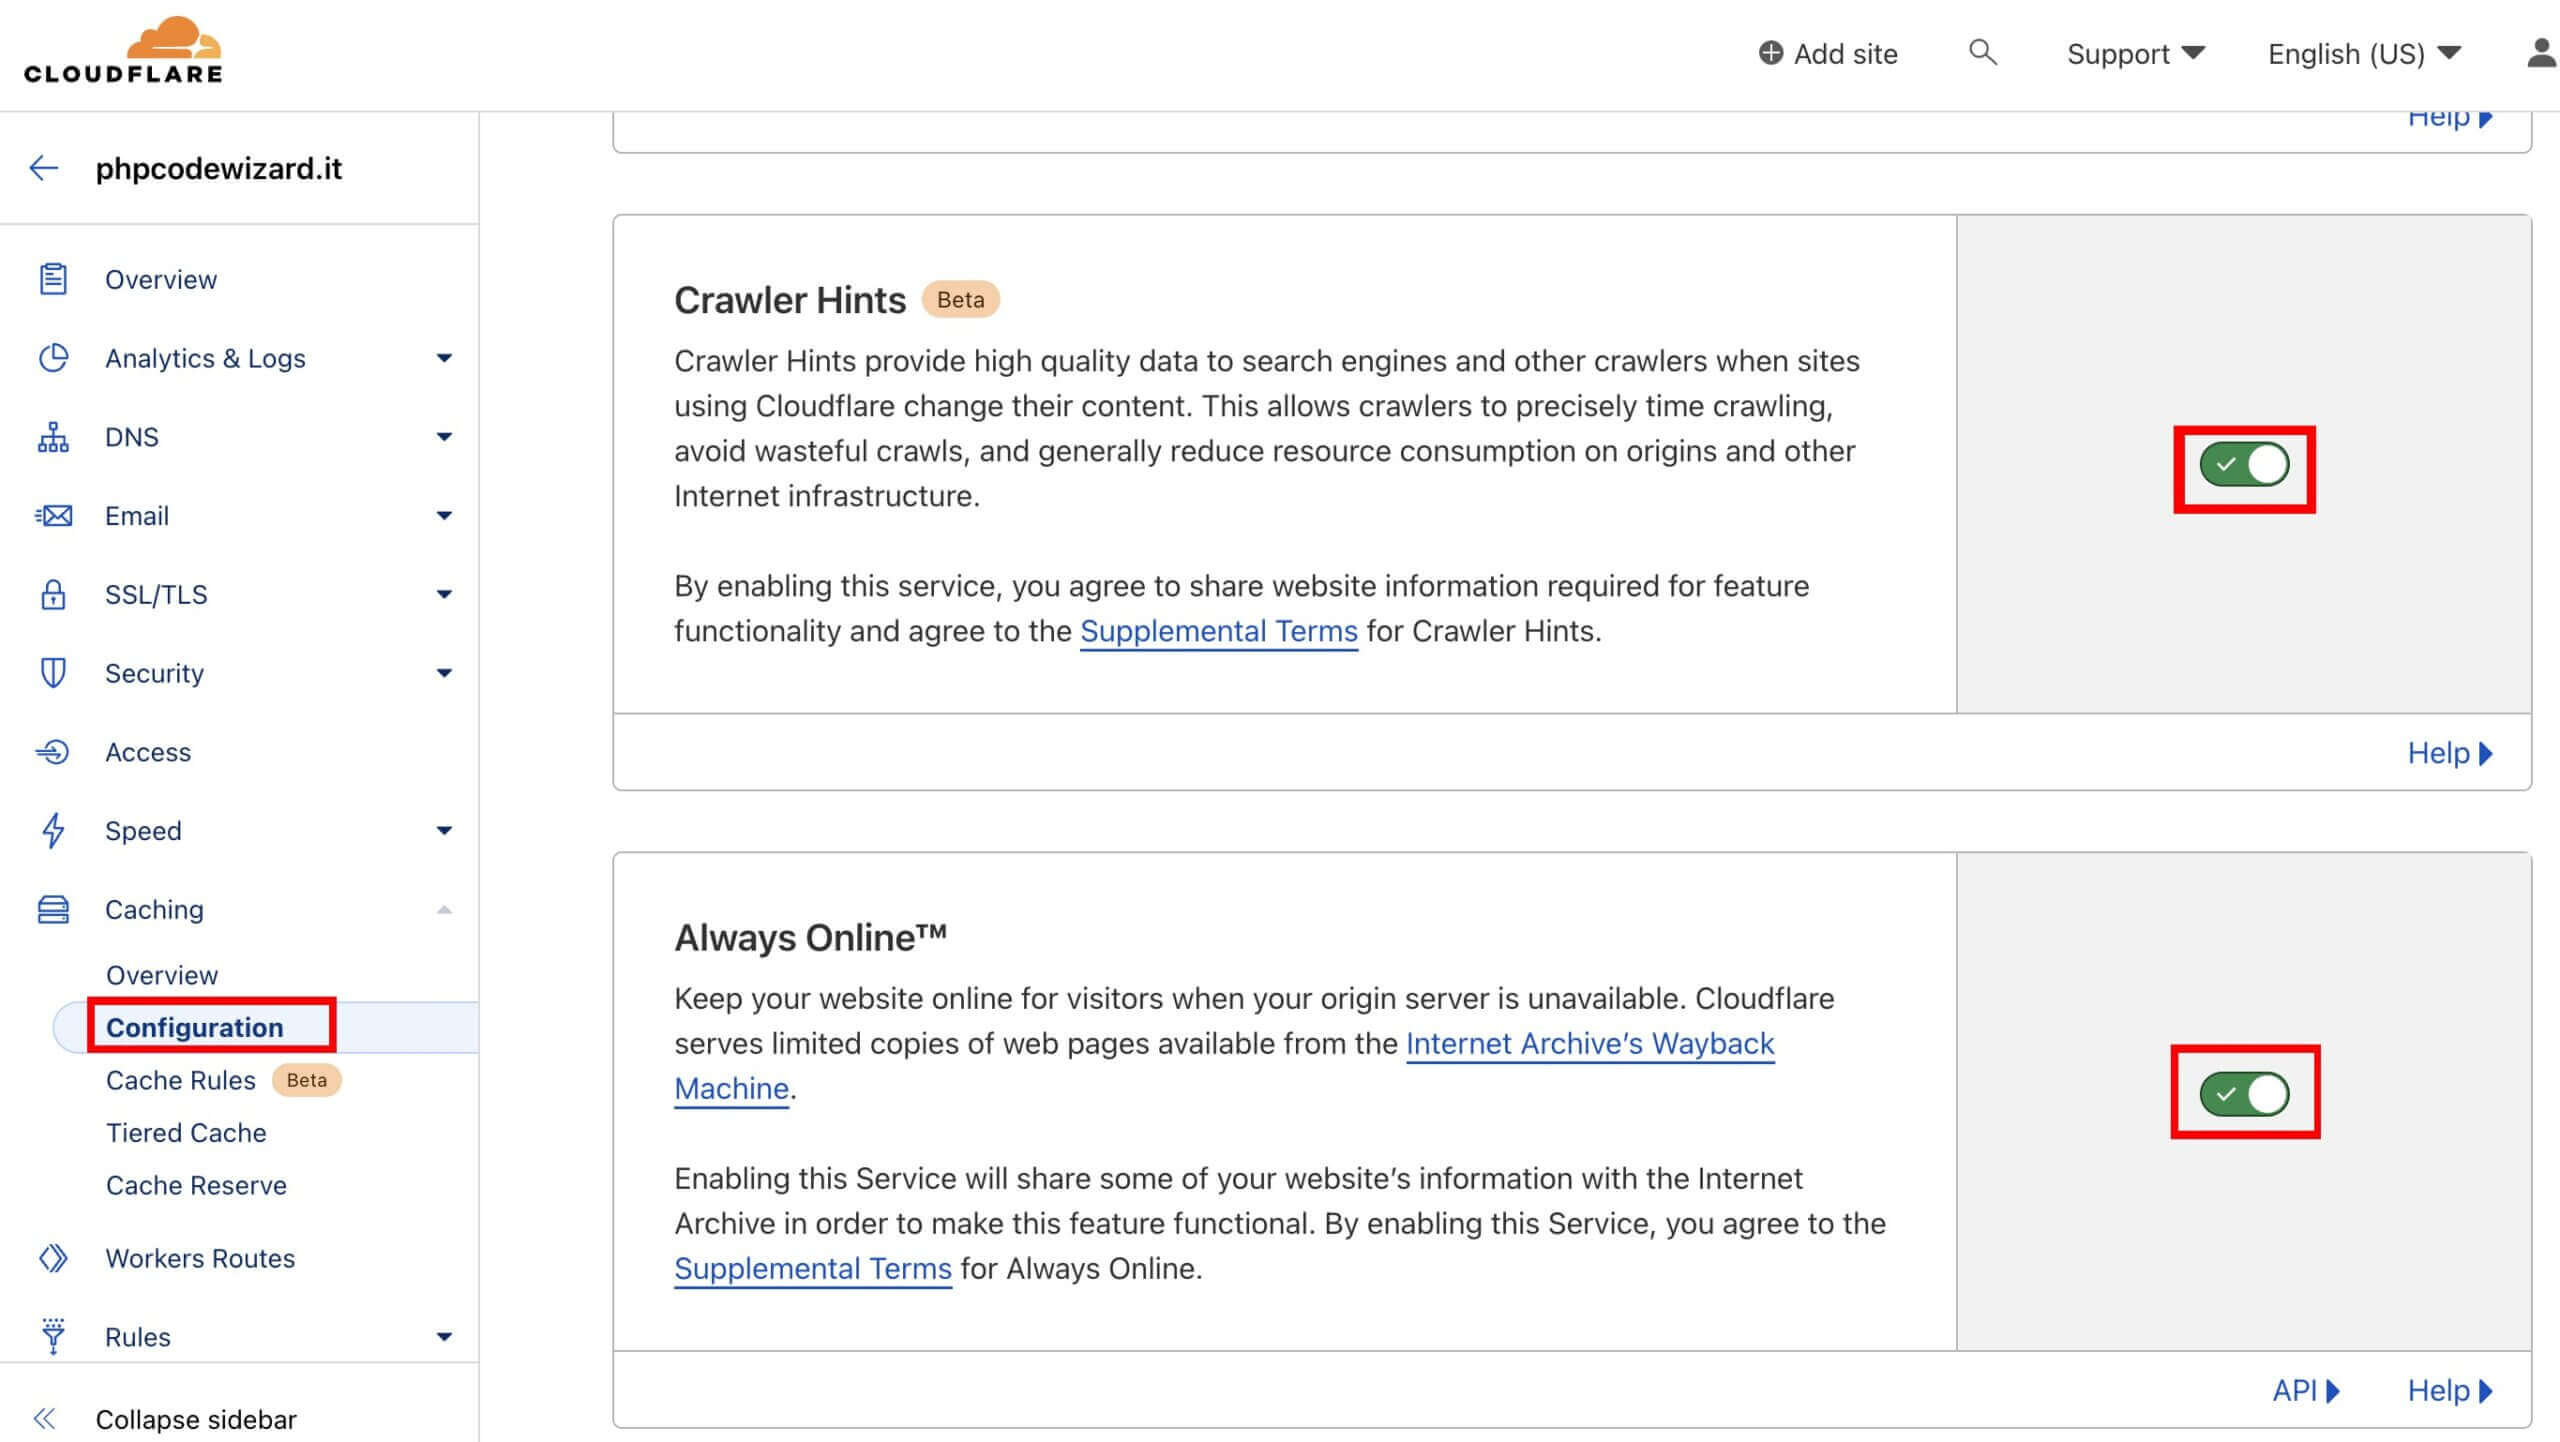Click the Analytics & Logs icon
The width and height of the screenshot is (2560, 1442).
coord(53,357)
